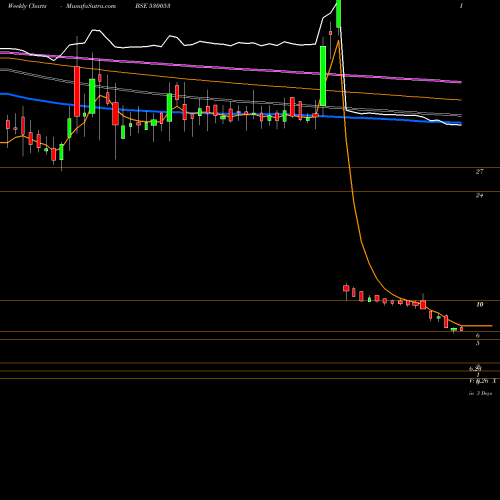The height and width of the screenshot is (500, 500).
Task: Select the 5 price level label
Action: point(478,343)
